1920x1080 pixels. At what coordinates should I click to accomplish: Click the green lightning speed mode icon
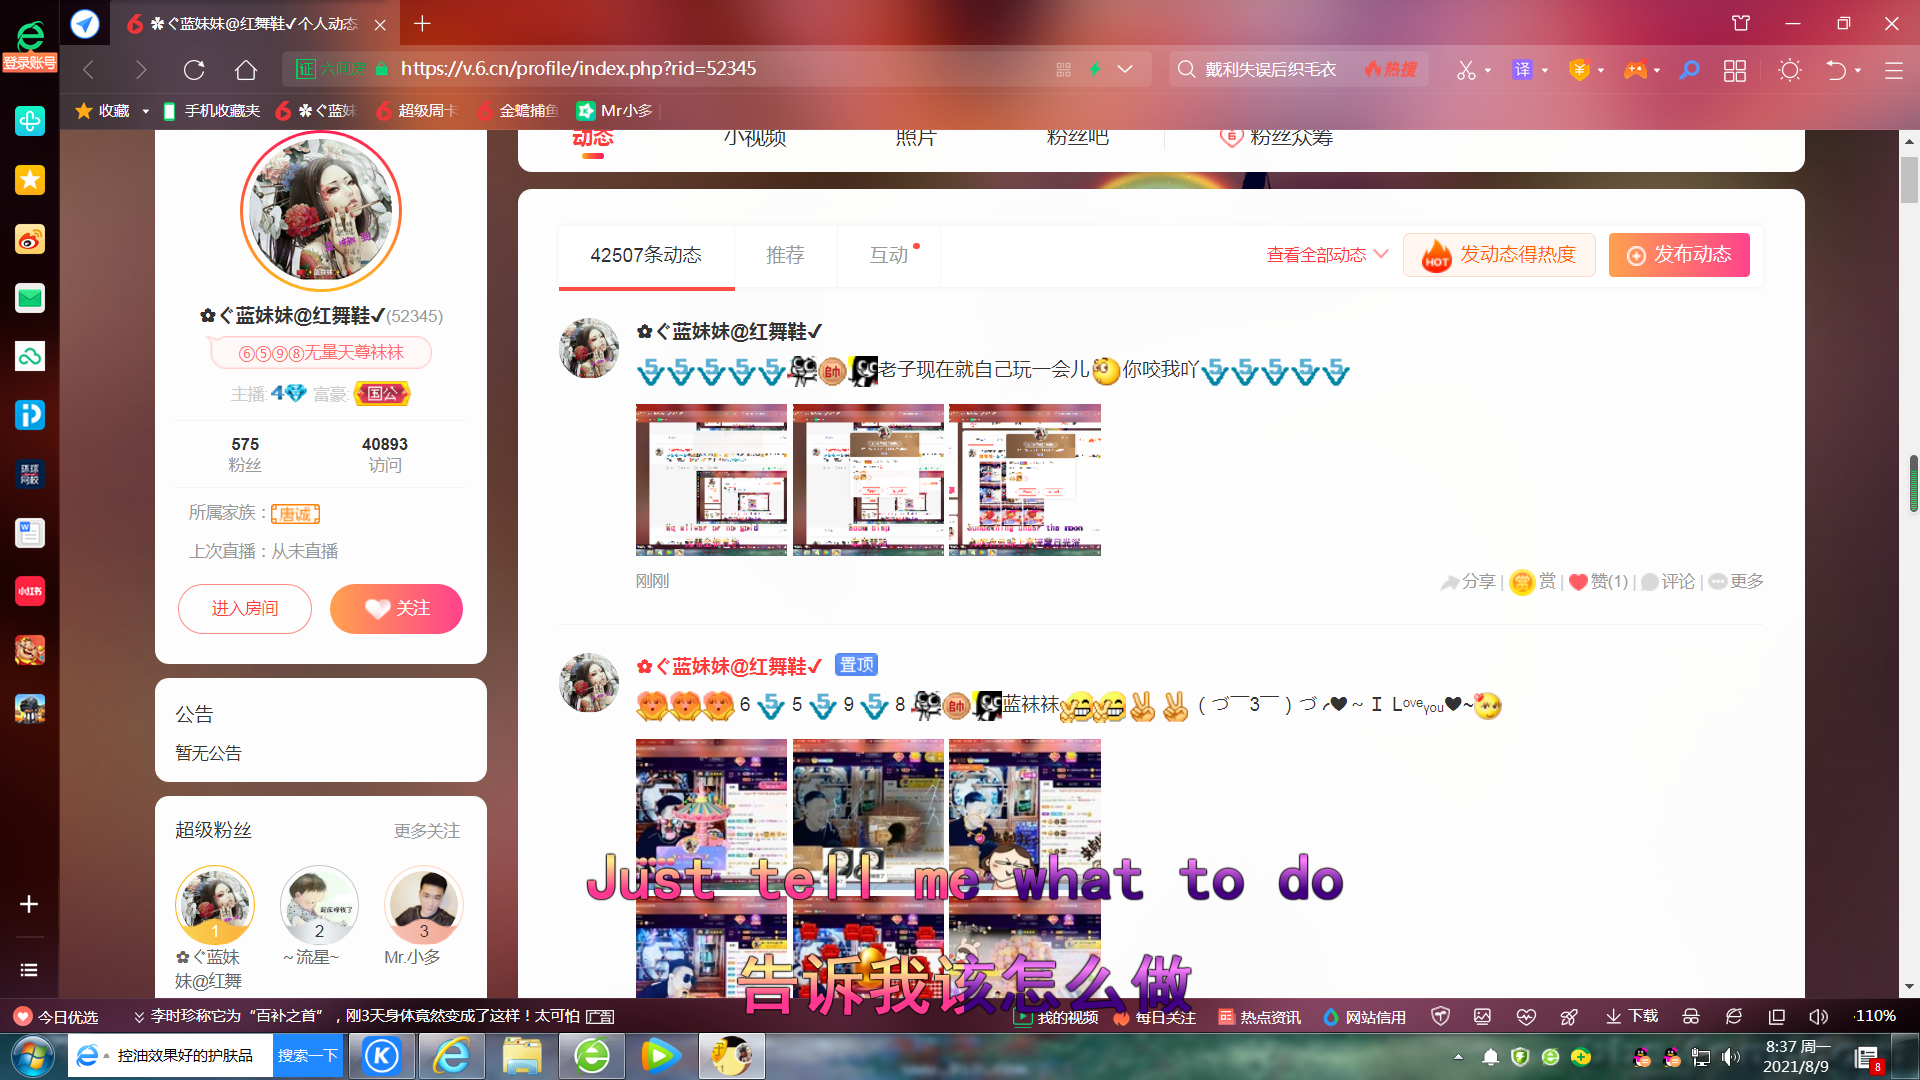1095,69
